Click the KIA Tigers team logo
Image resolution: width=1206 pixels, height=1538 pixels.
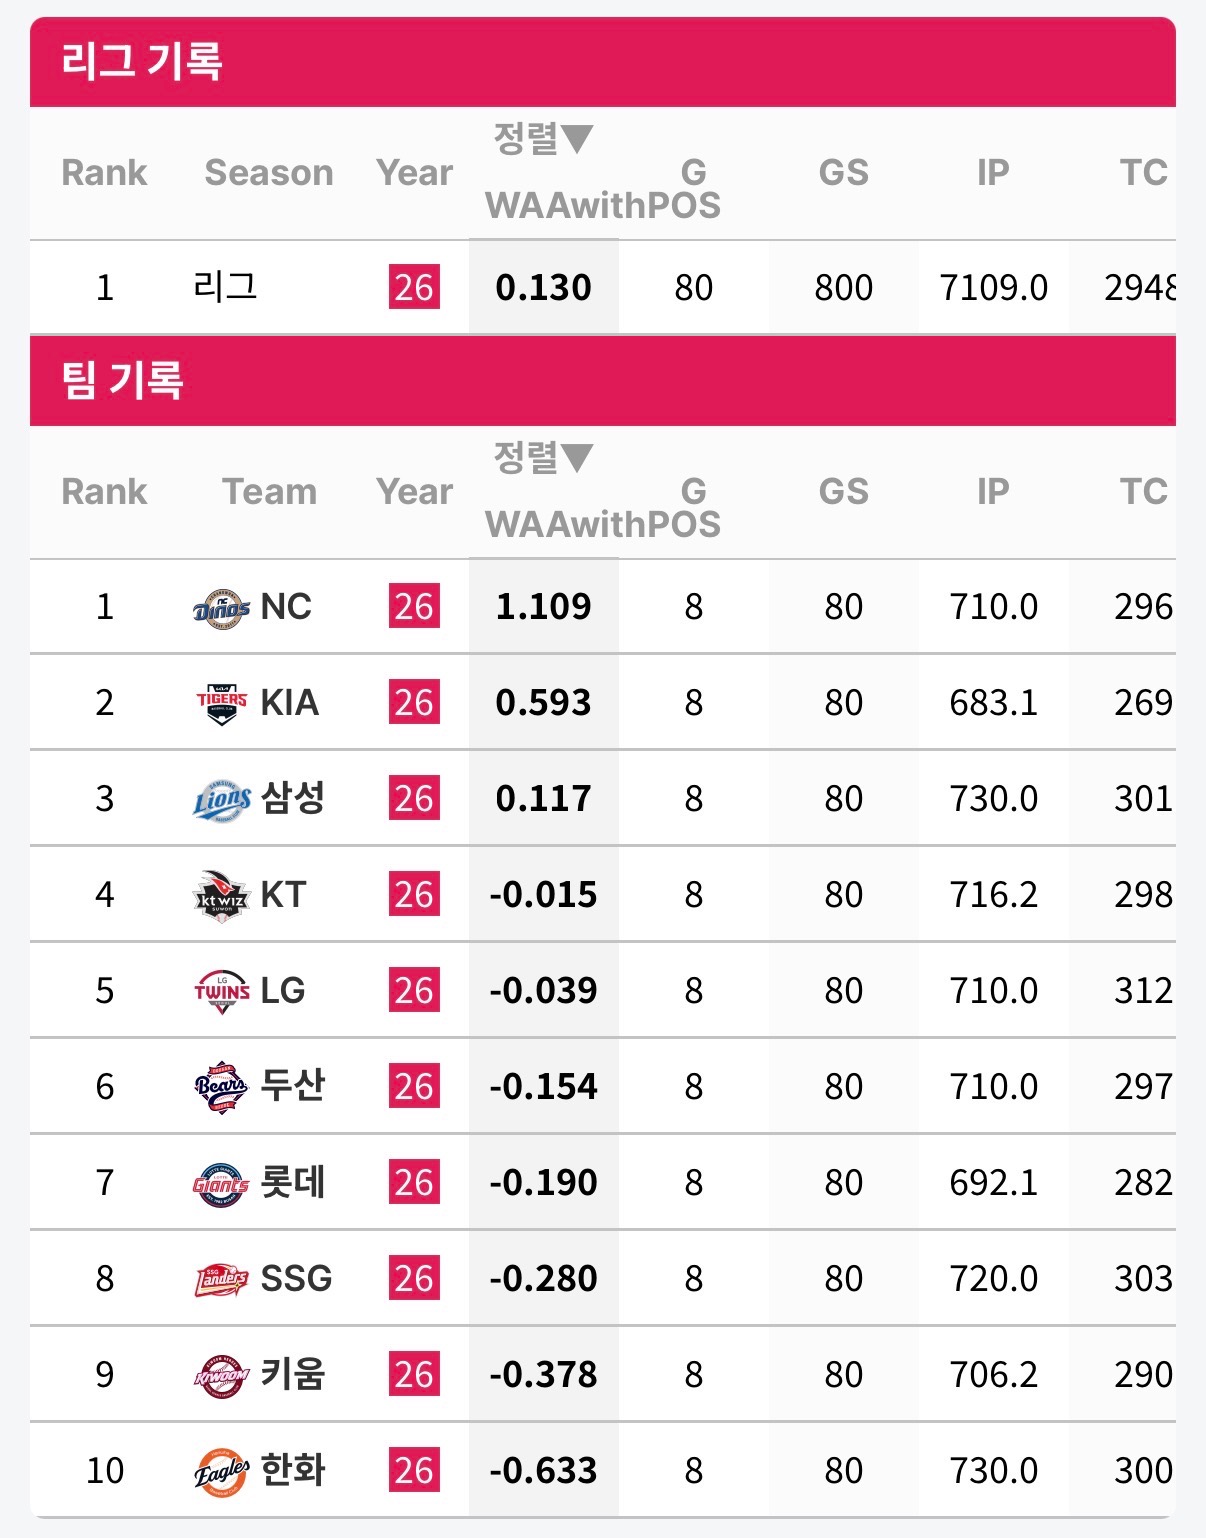pyautogui.click(x=221, y=704)
